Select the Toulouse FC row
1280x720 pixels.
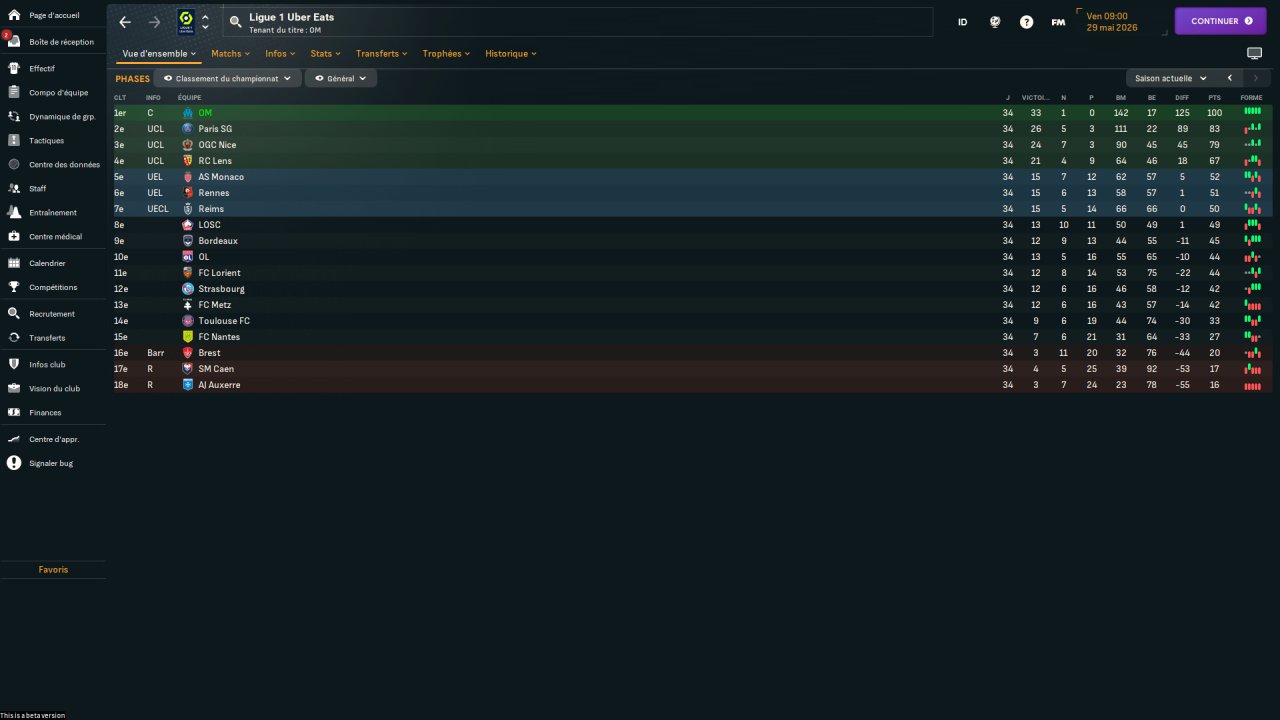(x=693, y=321)
